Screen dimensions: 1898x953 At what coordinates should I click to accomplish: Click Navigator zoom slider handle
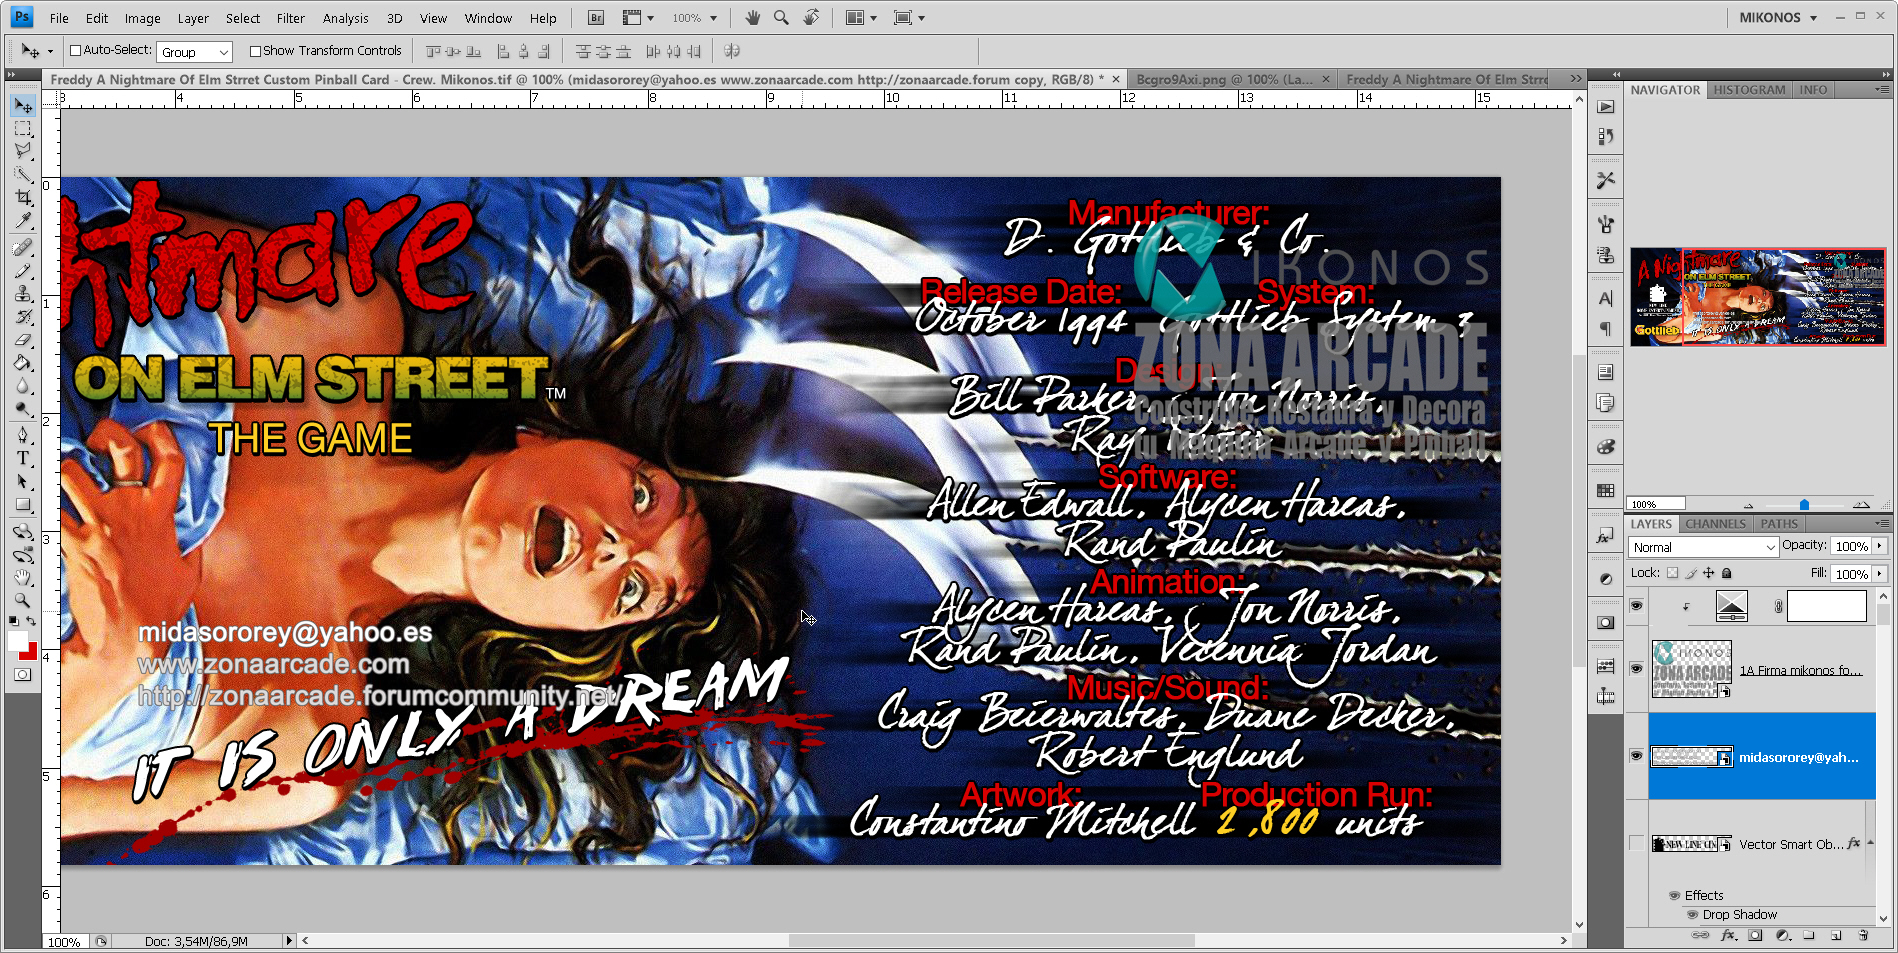click(x=1804, y=505)
